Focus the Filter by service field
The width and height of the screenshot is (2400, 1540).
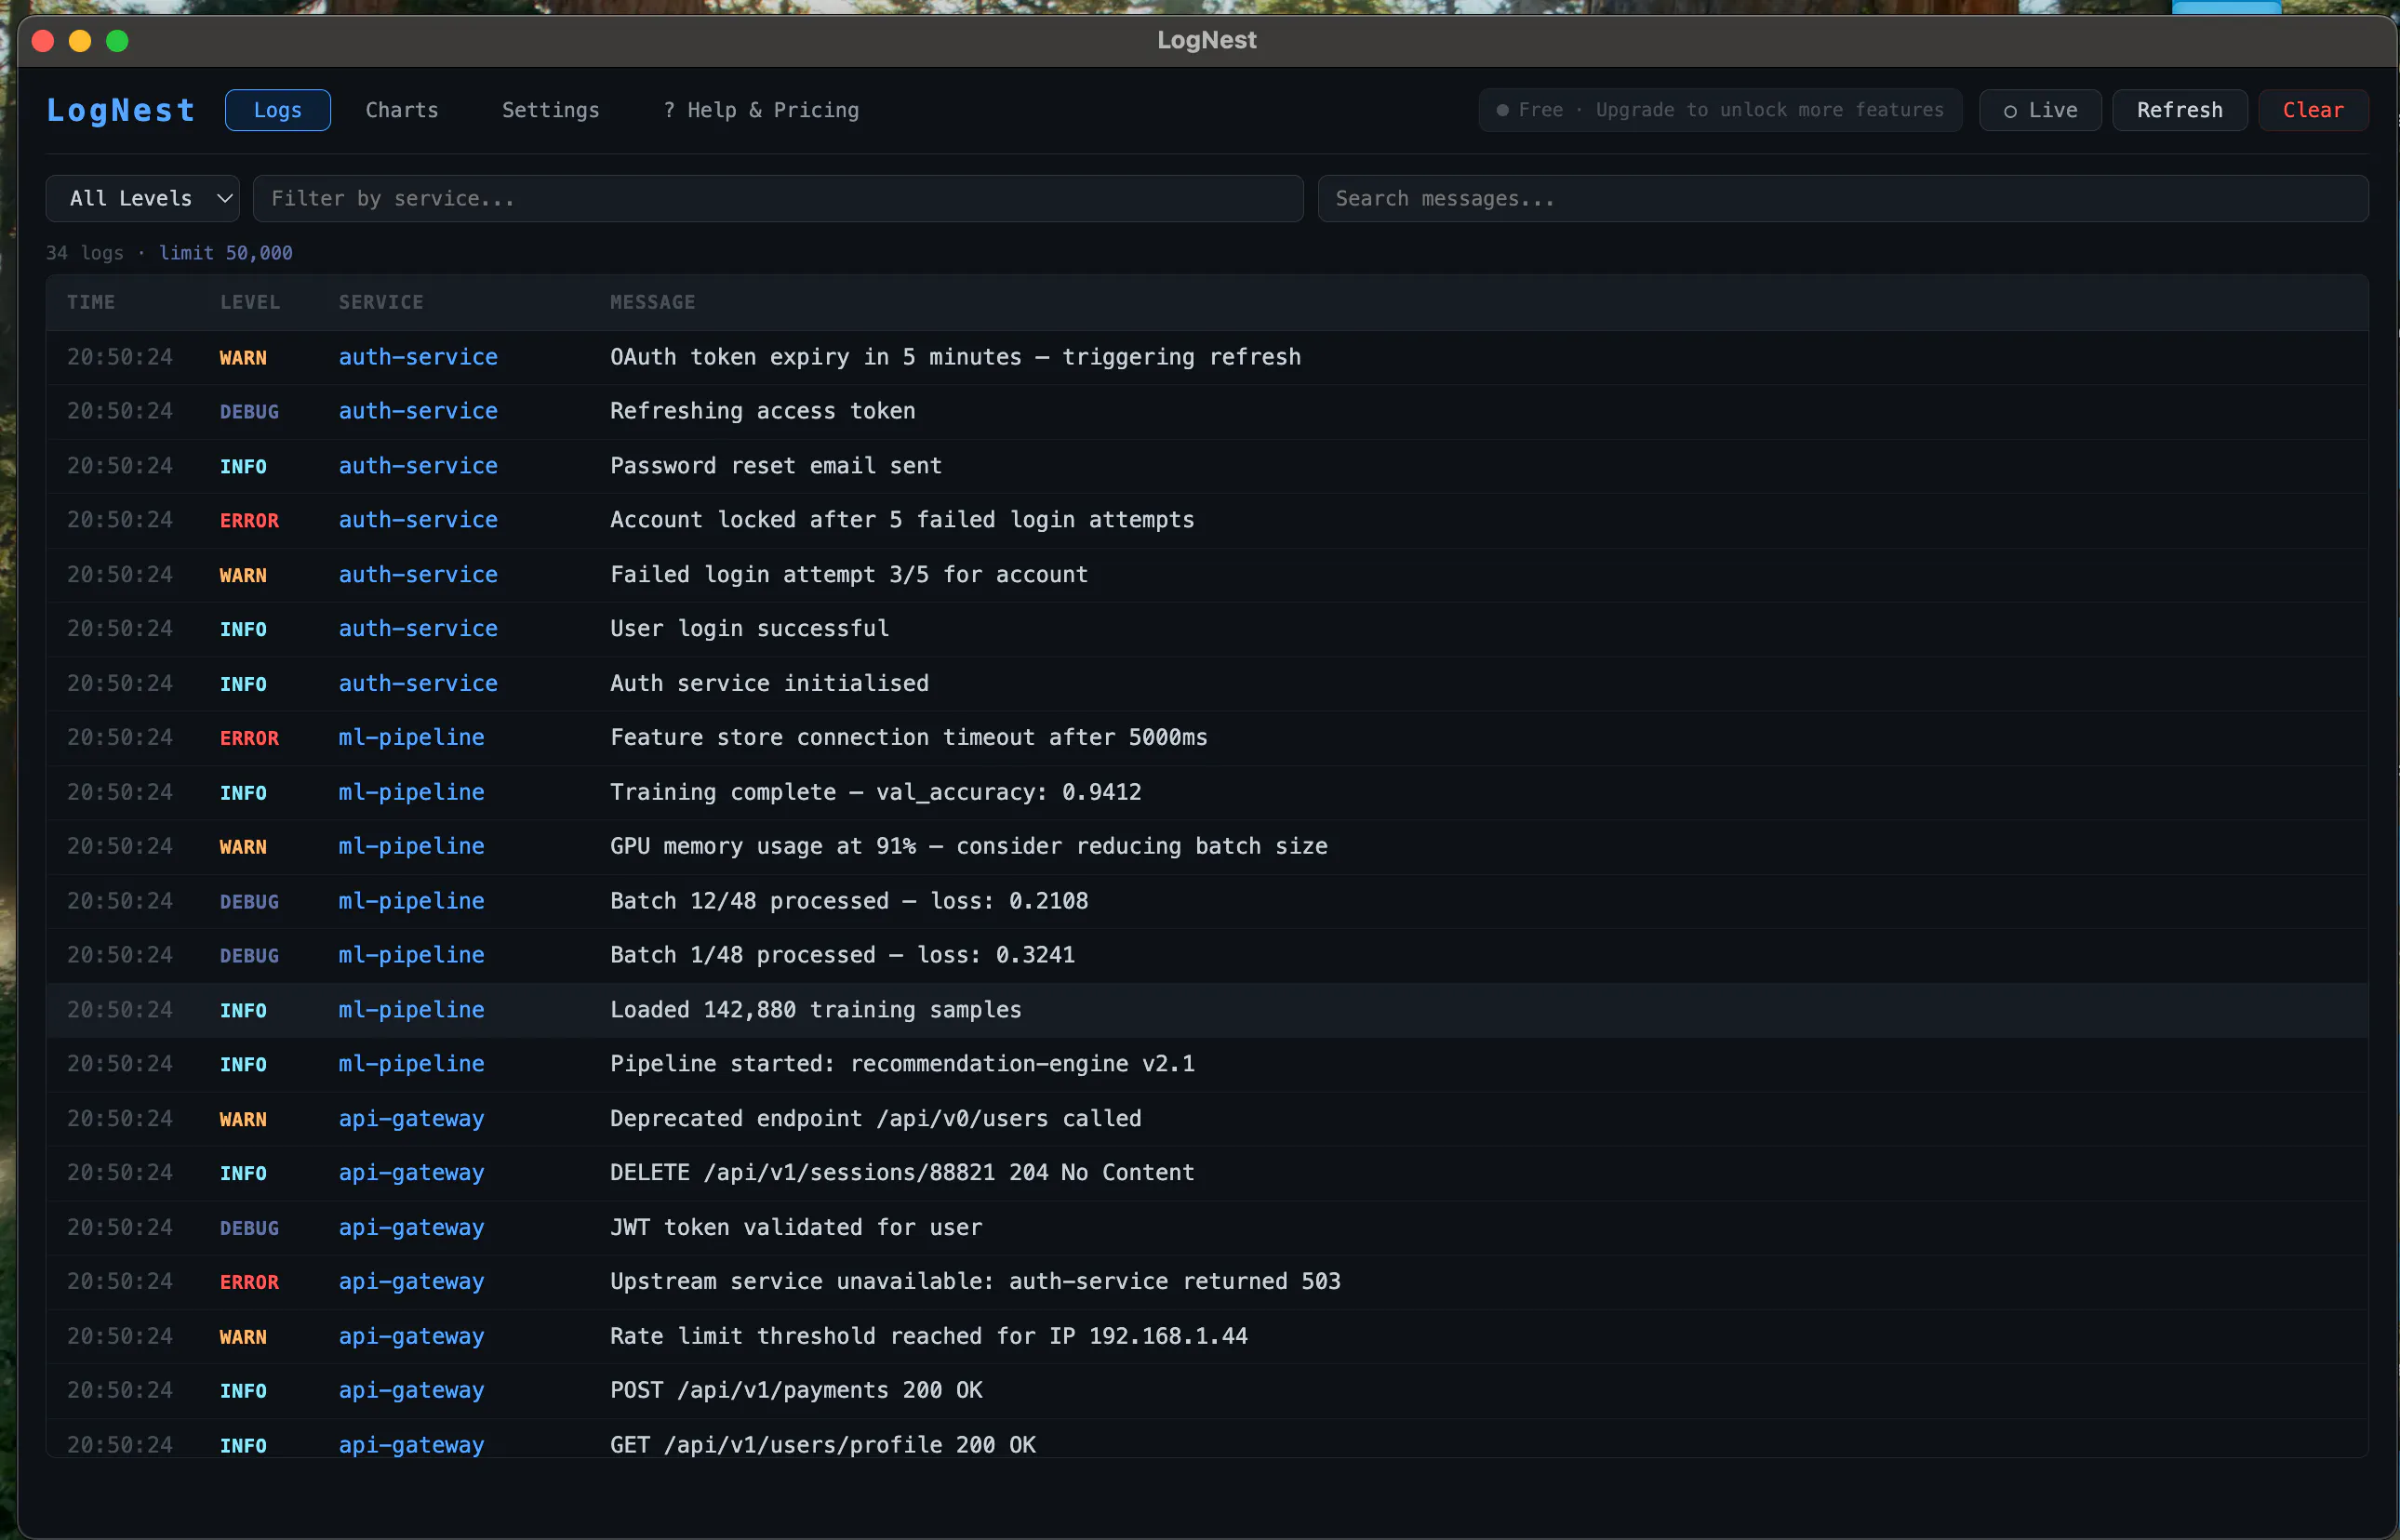coord(778,199)
